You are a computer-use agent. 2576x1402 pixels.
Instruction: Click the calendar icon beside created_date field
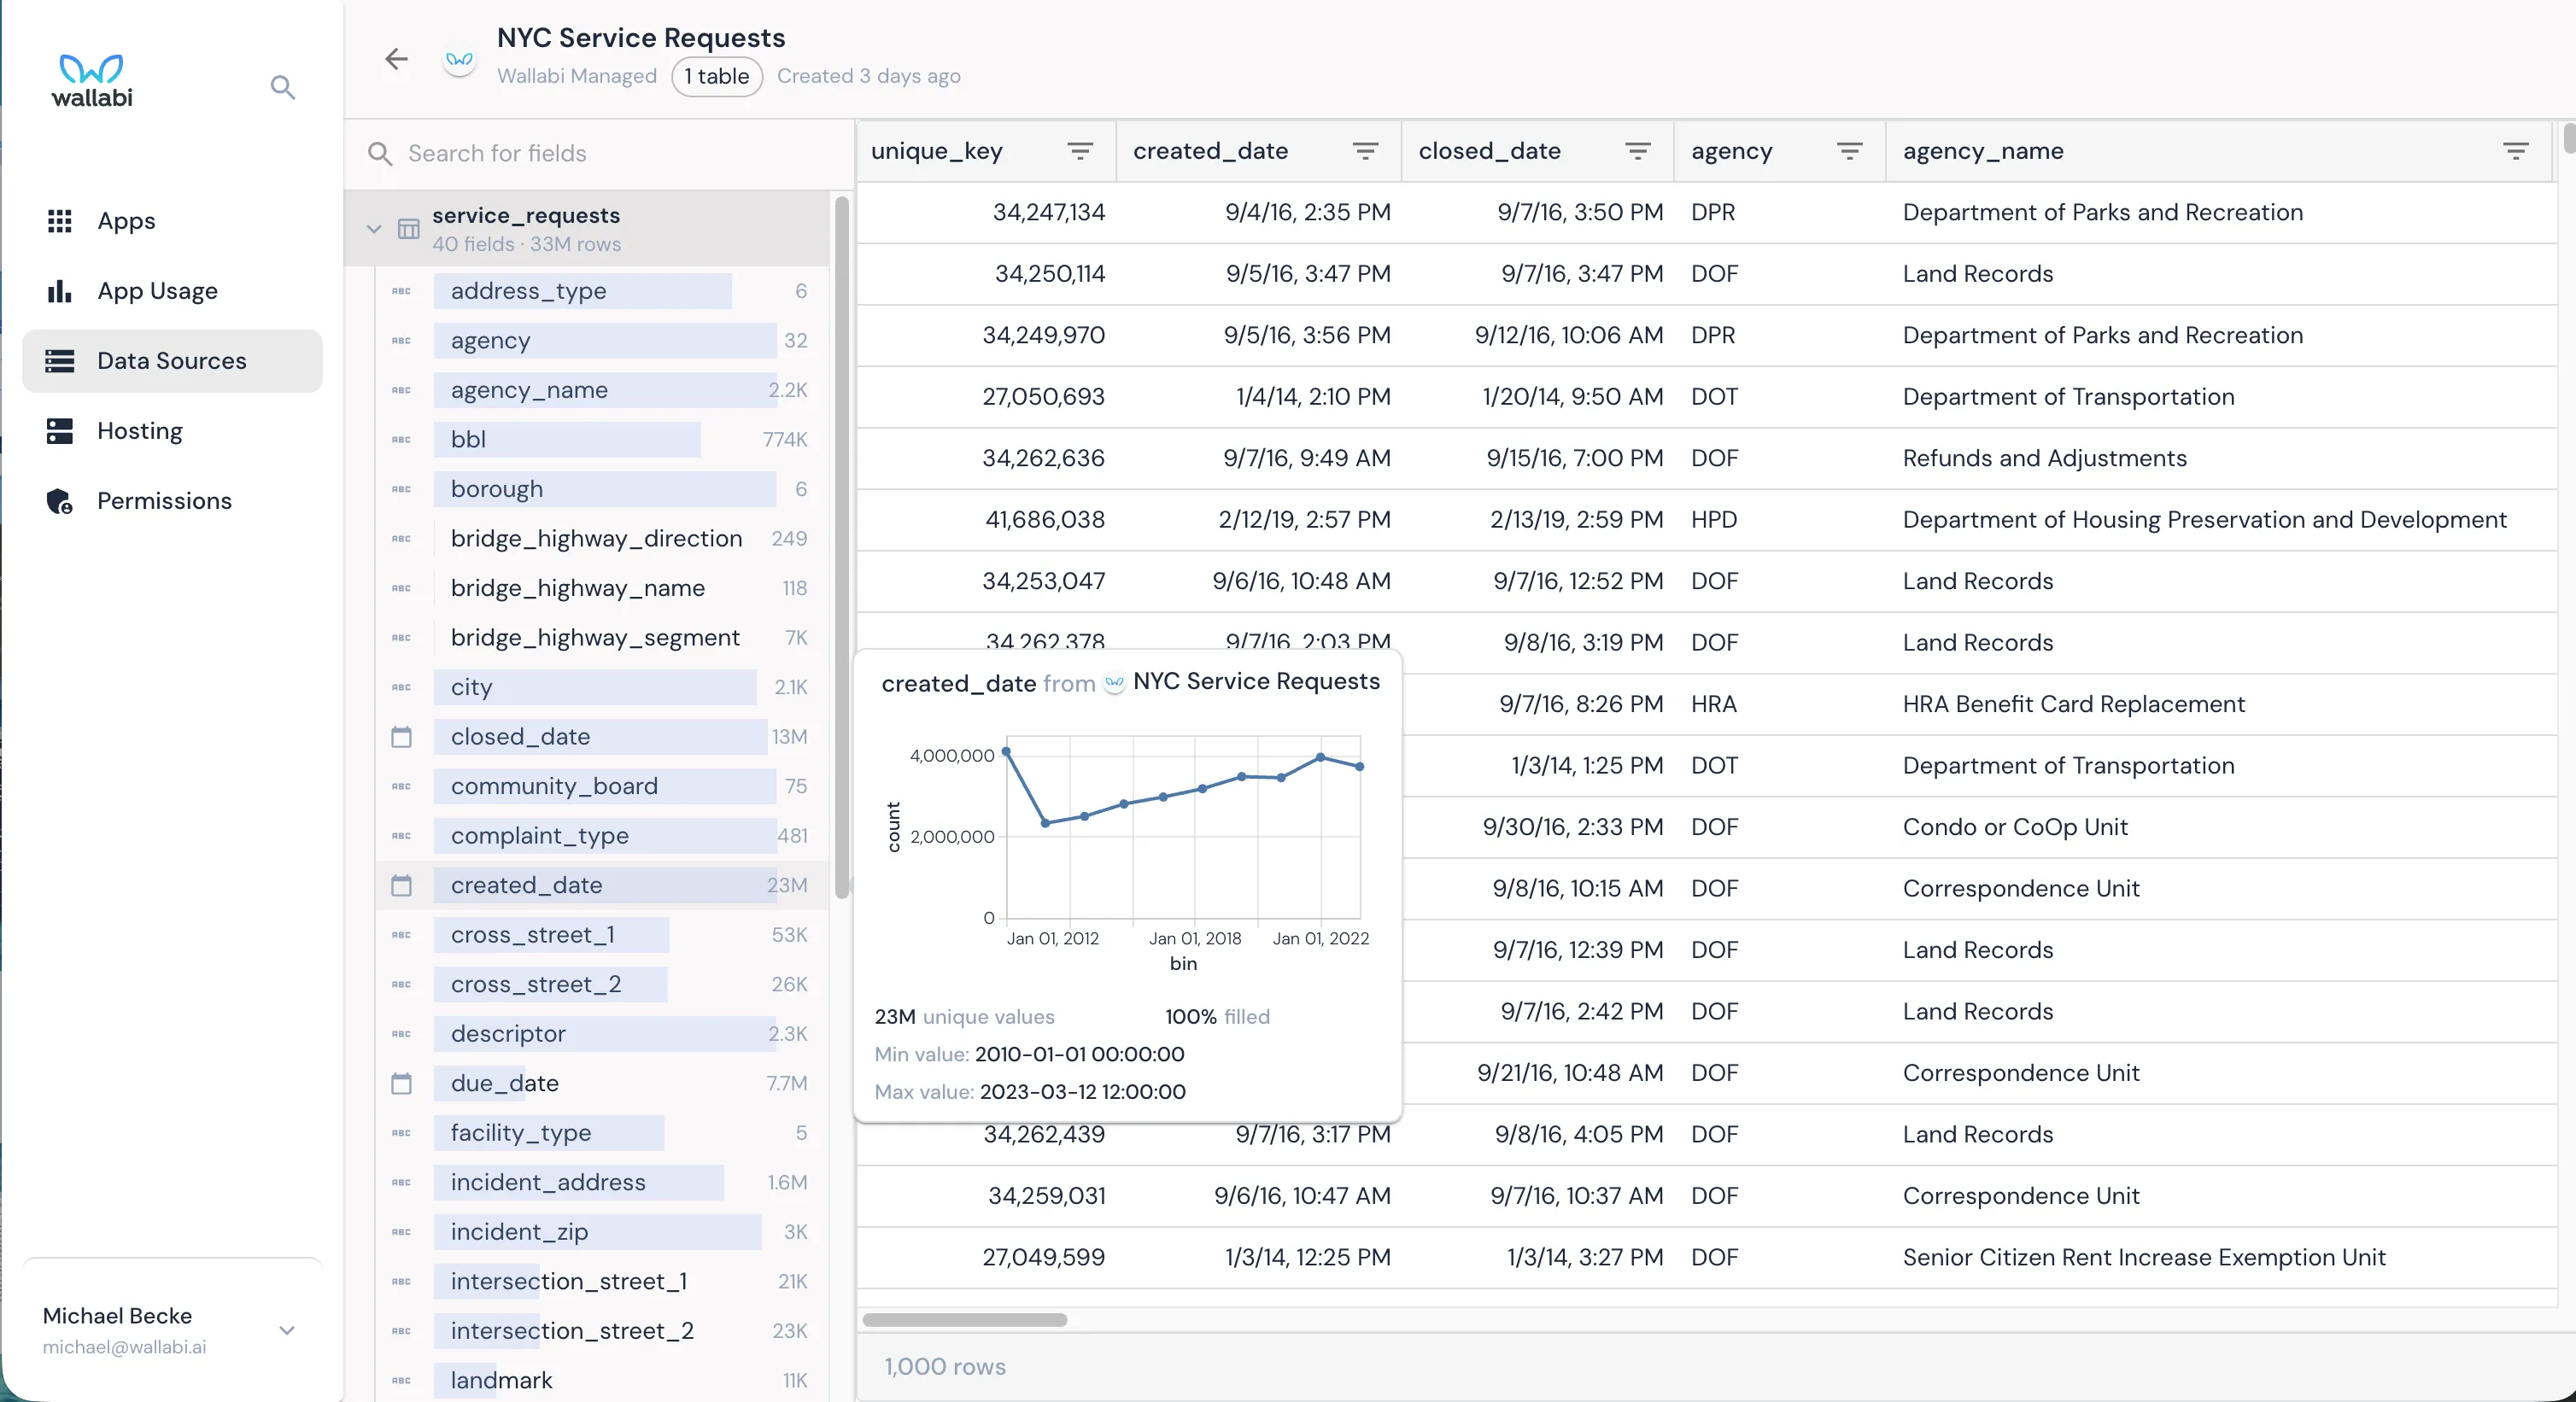click(x=403, y=886)
